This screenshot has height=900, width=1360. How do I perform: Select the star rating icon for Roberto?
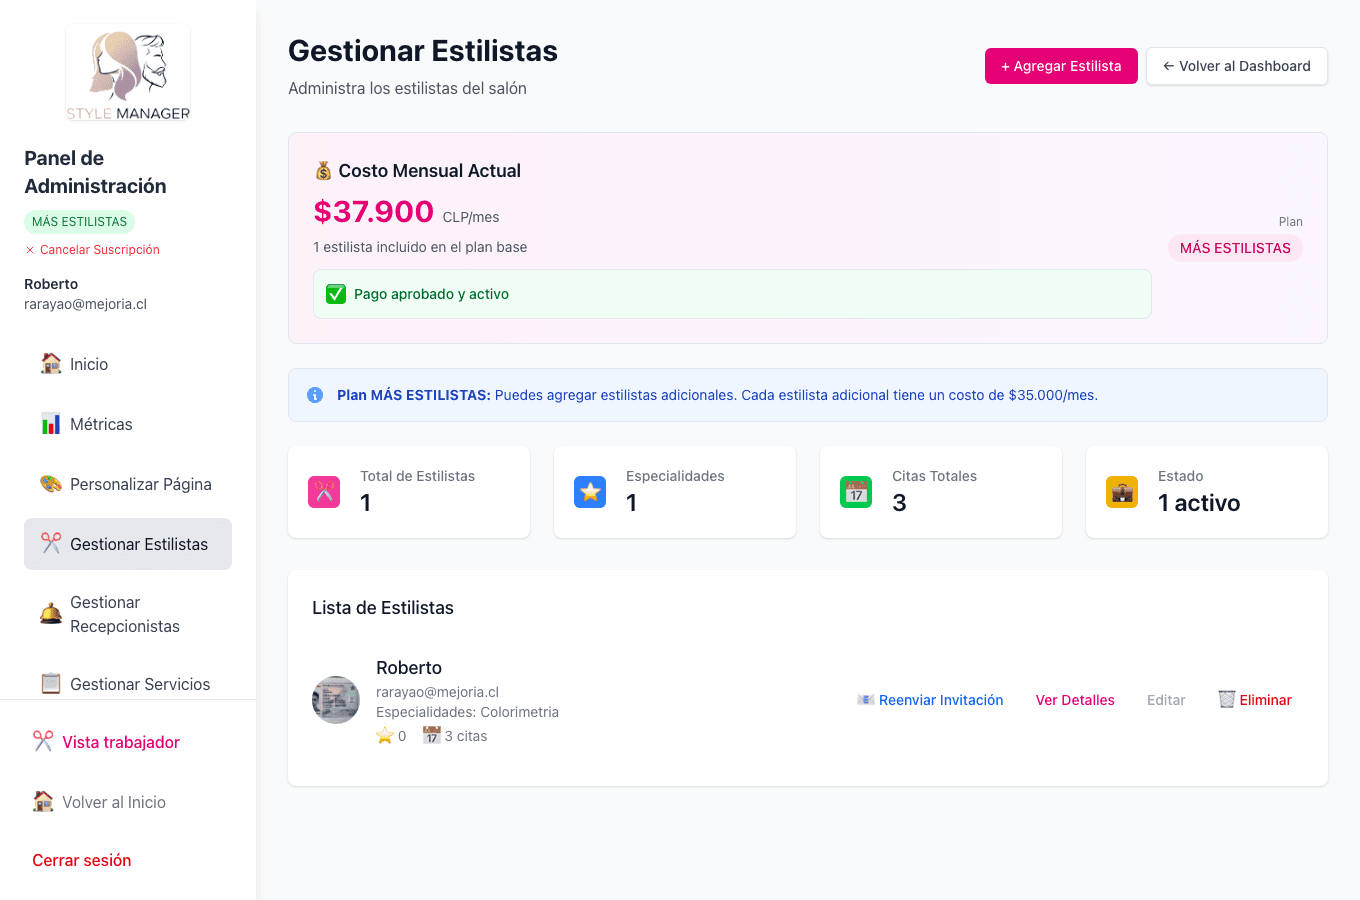tap(385, 735)
